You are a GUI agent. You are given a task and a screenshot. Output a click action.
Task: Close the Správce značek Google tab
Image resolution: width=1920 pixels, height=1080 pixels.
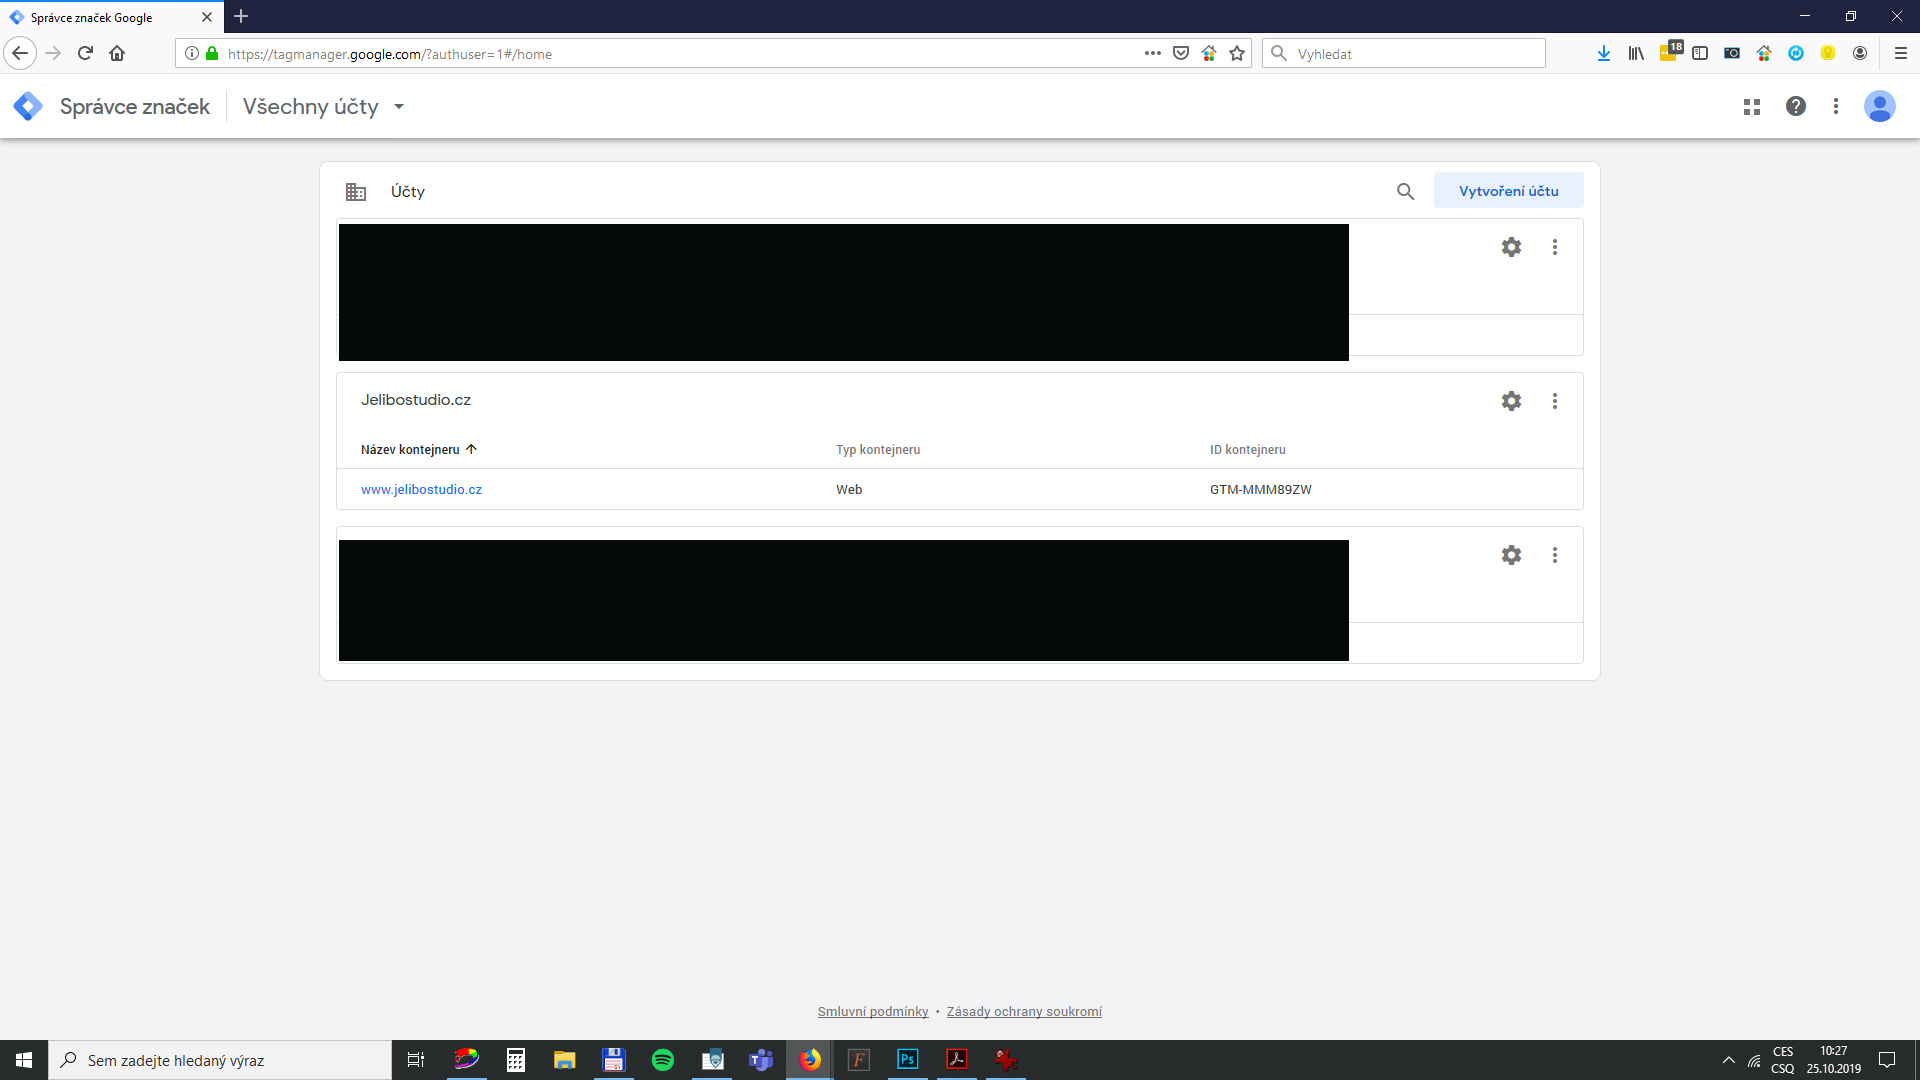[207, 17]
